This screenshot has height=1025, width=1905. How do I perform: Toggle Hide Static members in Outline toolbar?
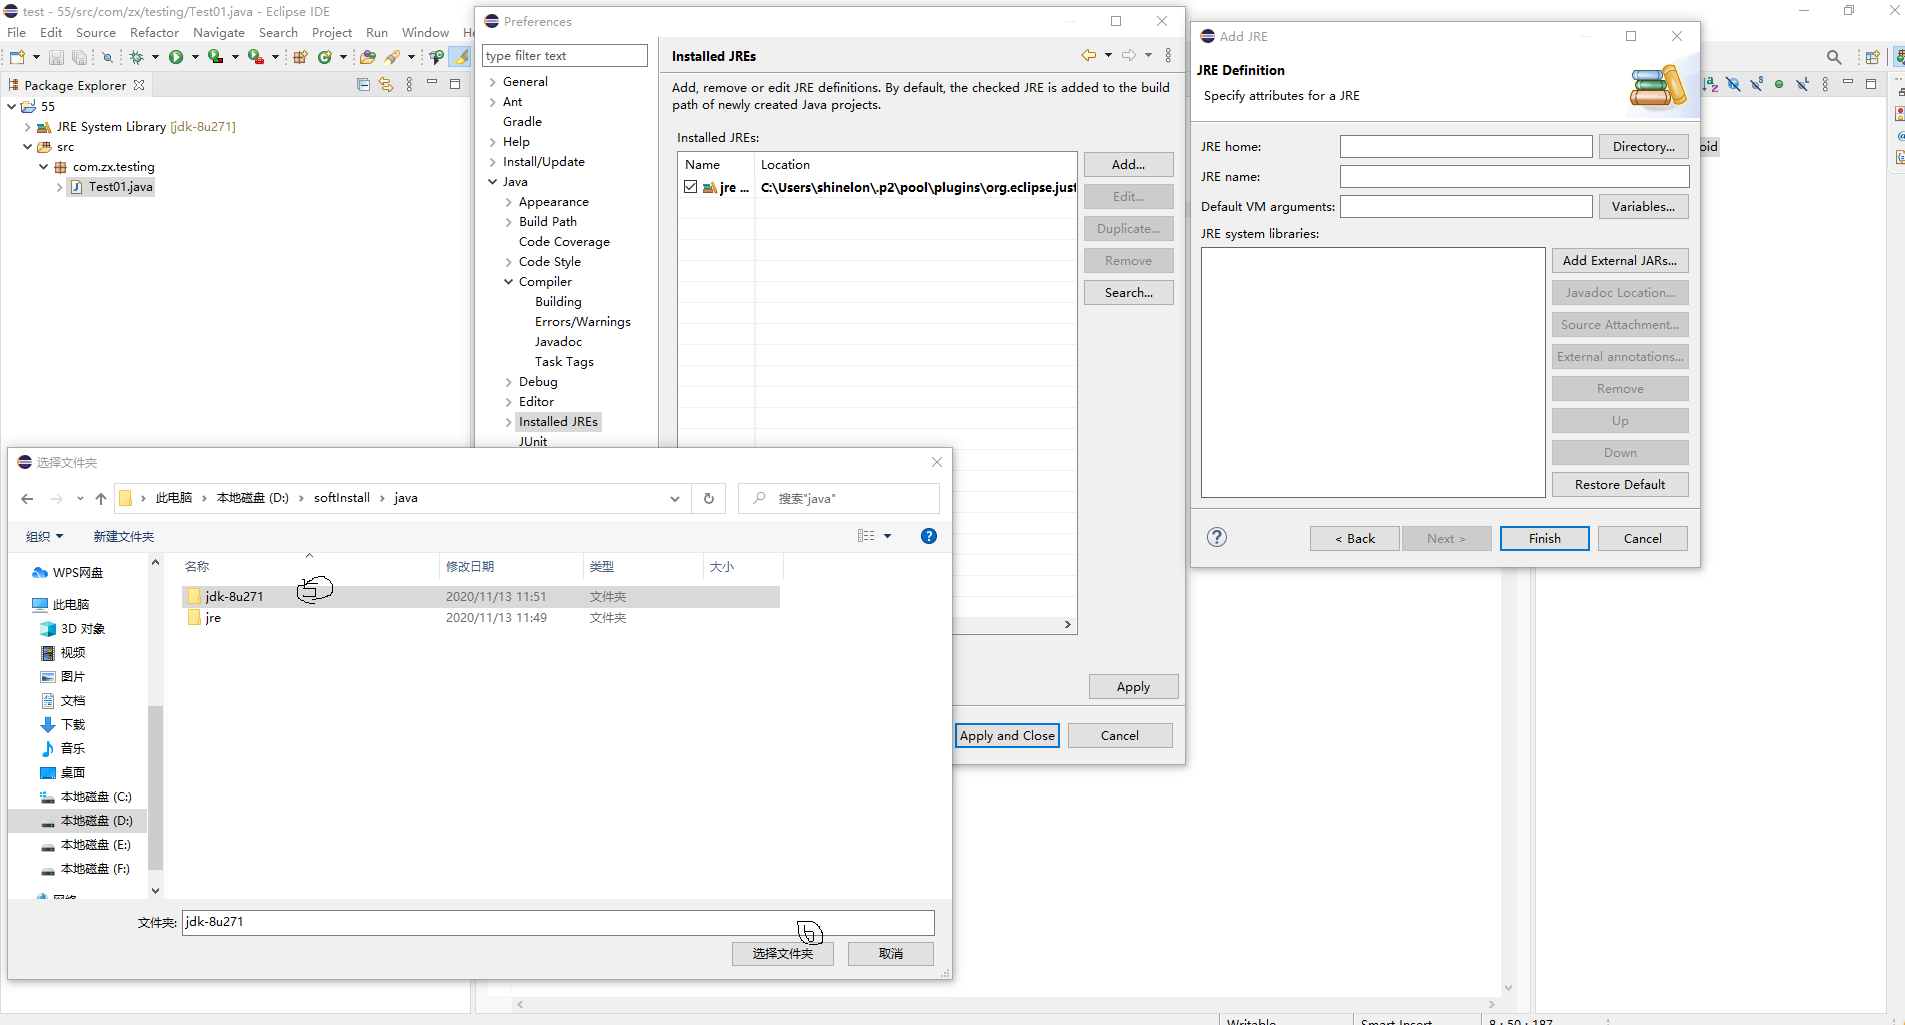[1756, 85]
